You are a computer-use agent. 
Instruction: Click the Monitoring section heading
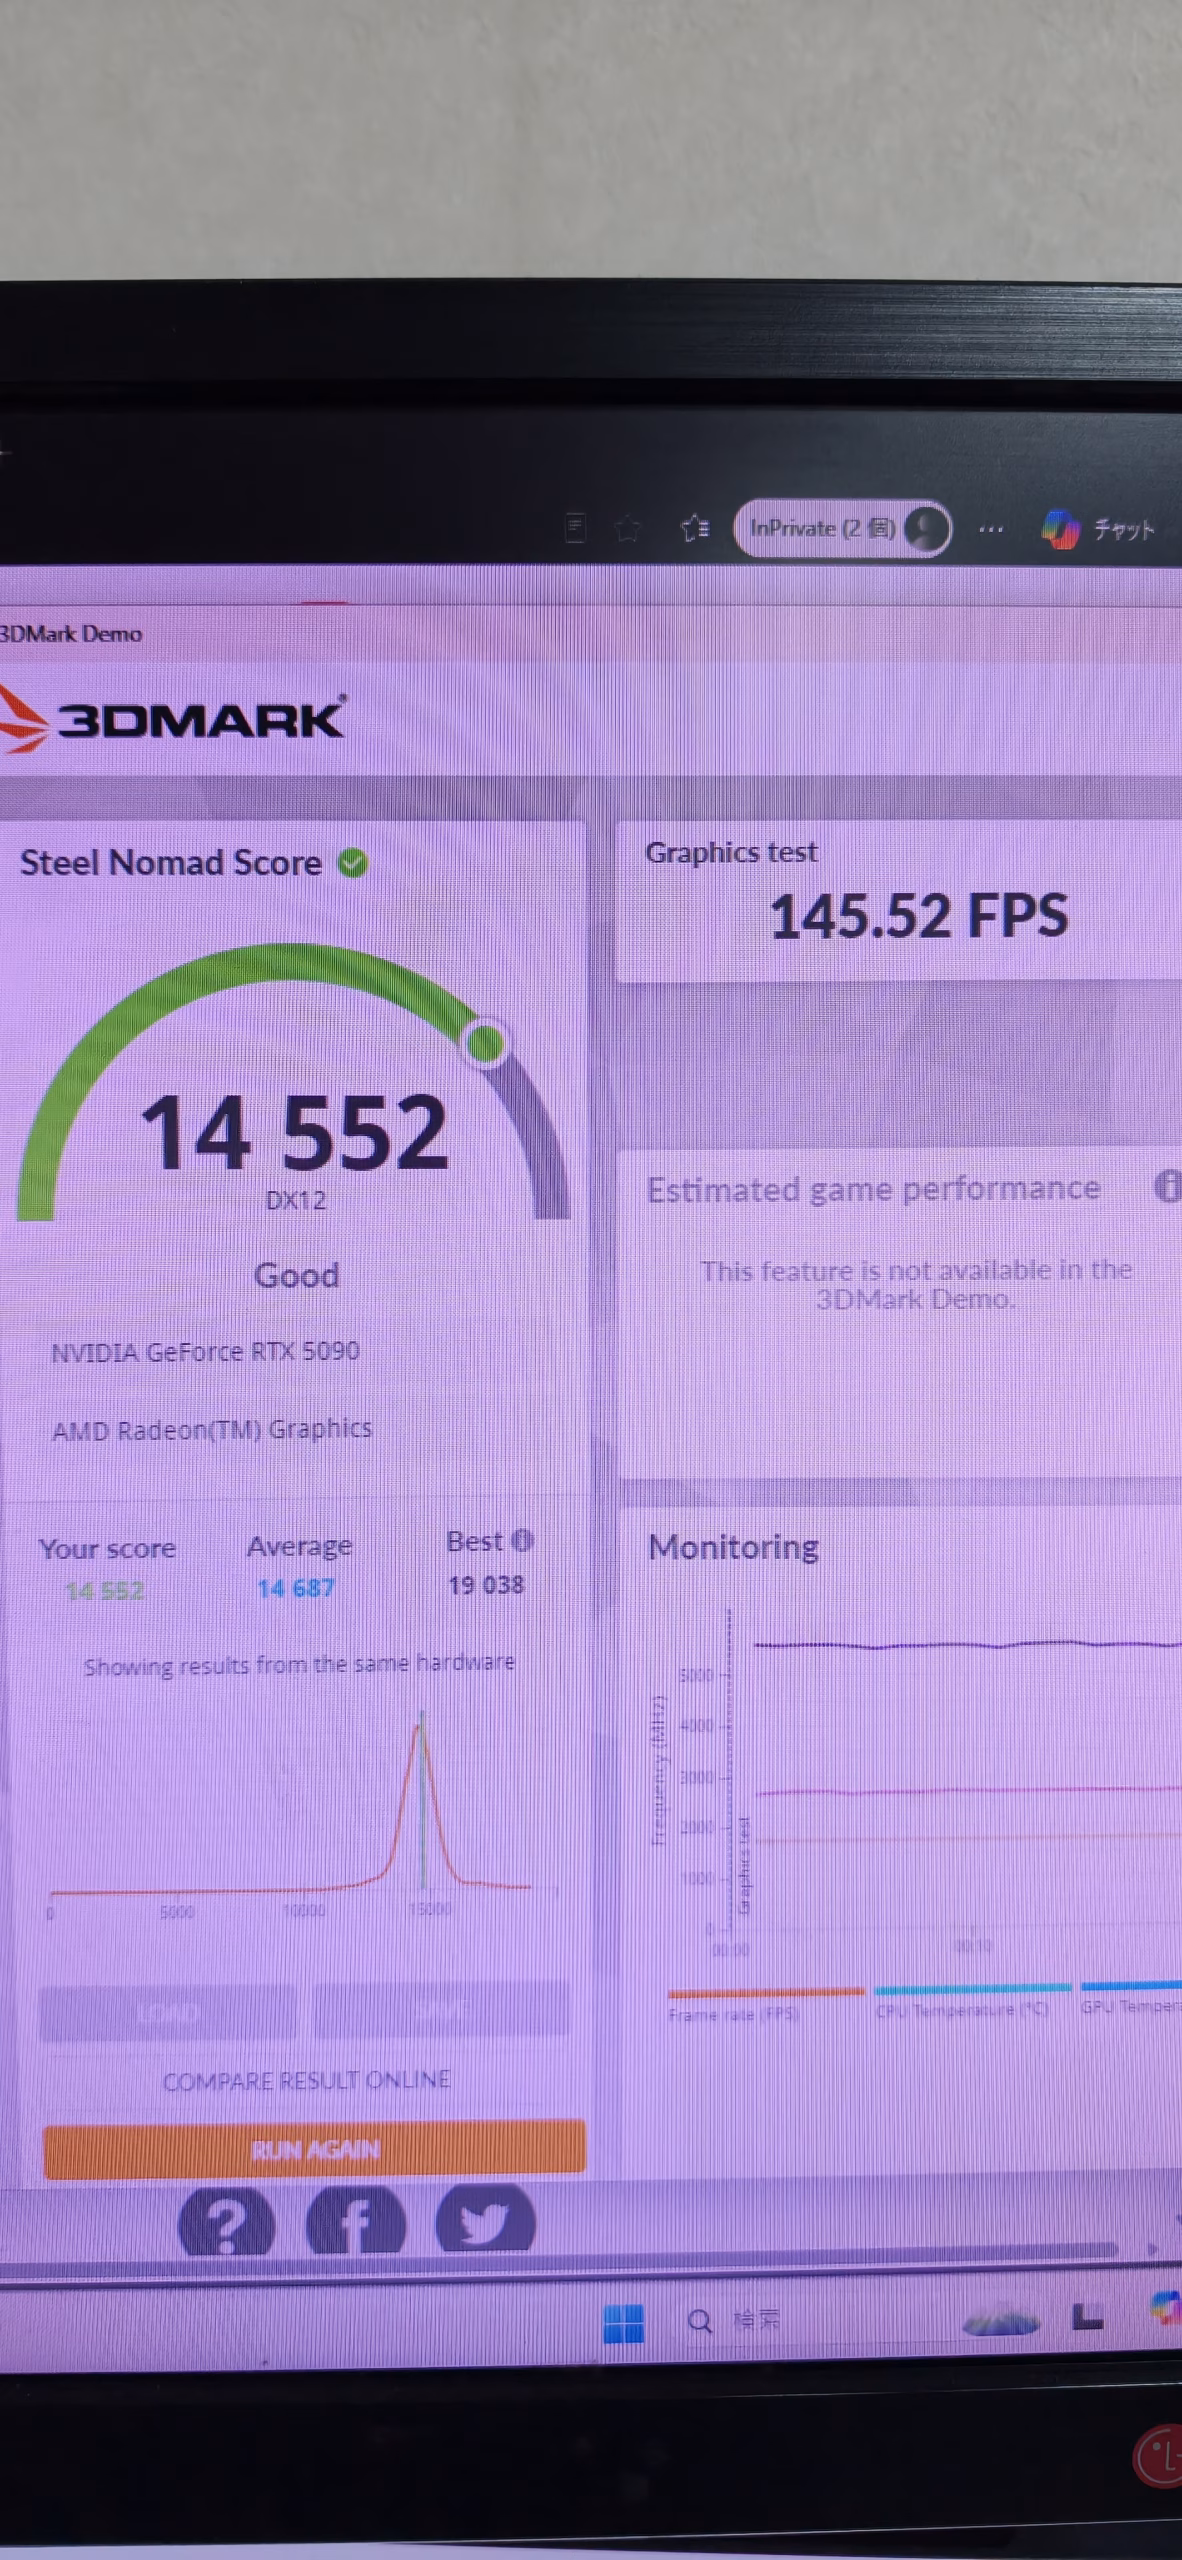tap(733, 1547)
